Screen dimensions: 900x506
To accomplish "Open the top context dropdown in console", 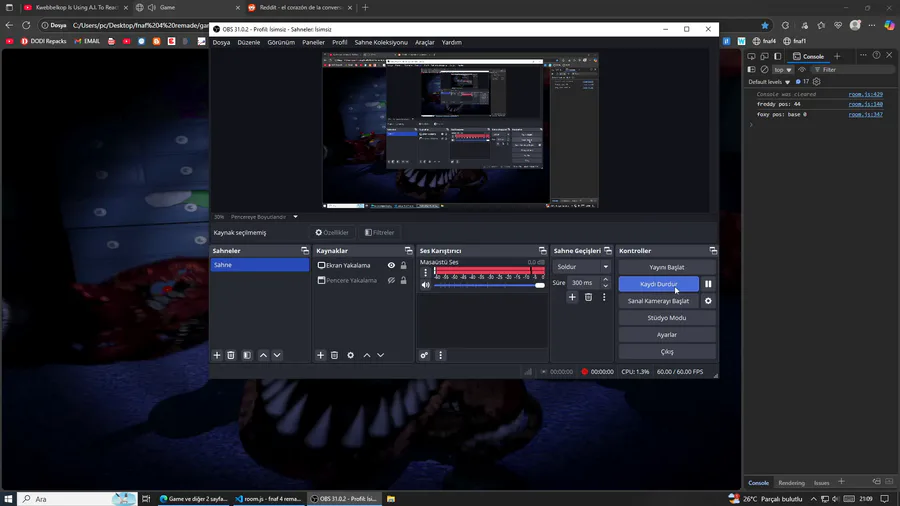I will click(783, 69).
